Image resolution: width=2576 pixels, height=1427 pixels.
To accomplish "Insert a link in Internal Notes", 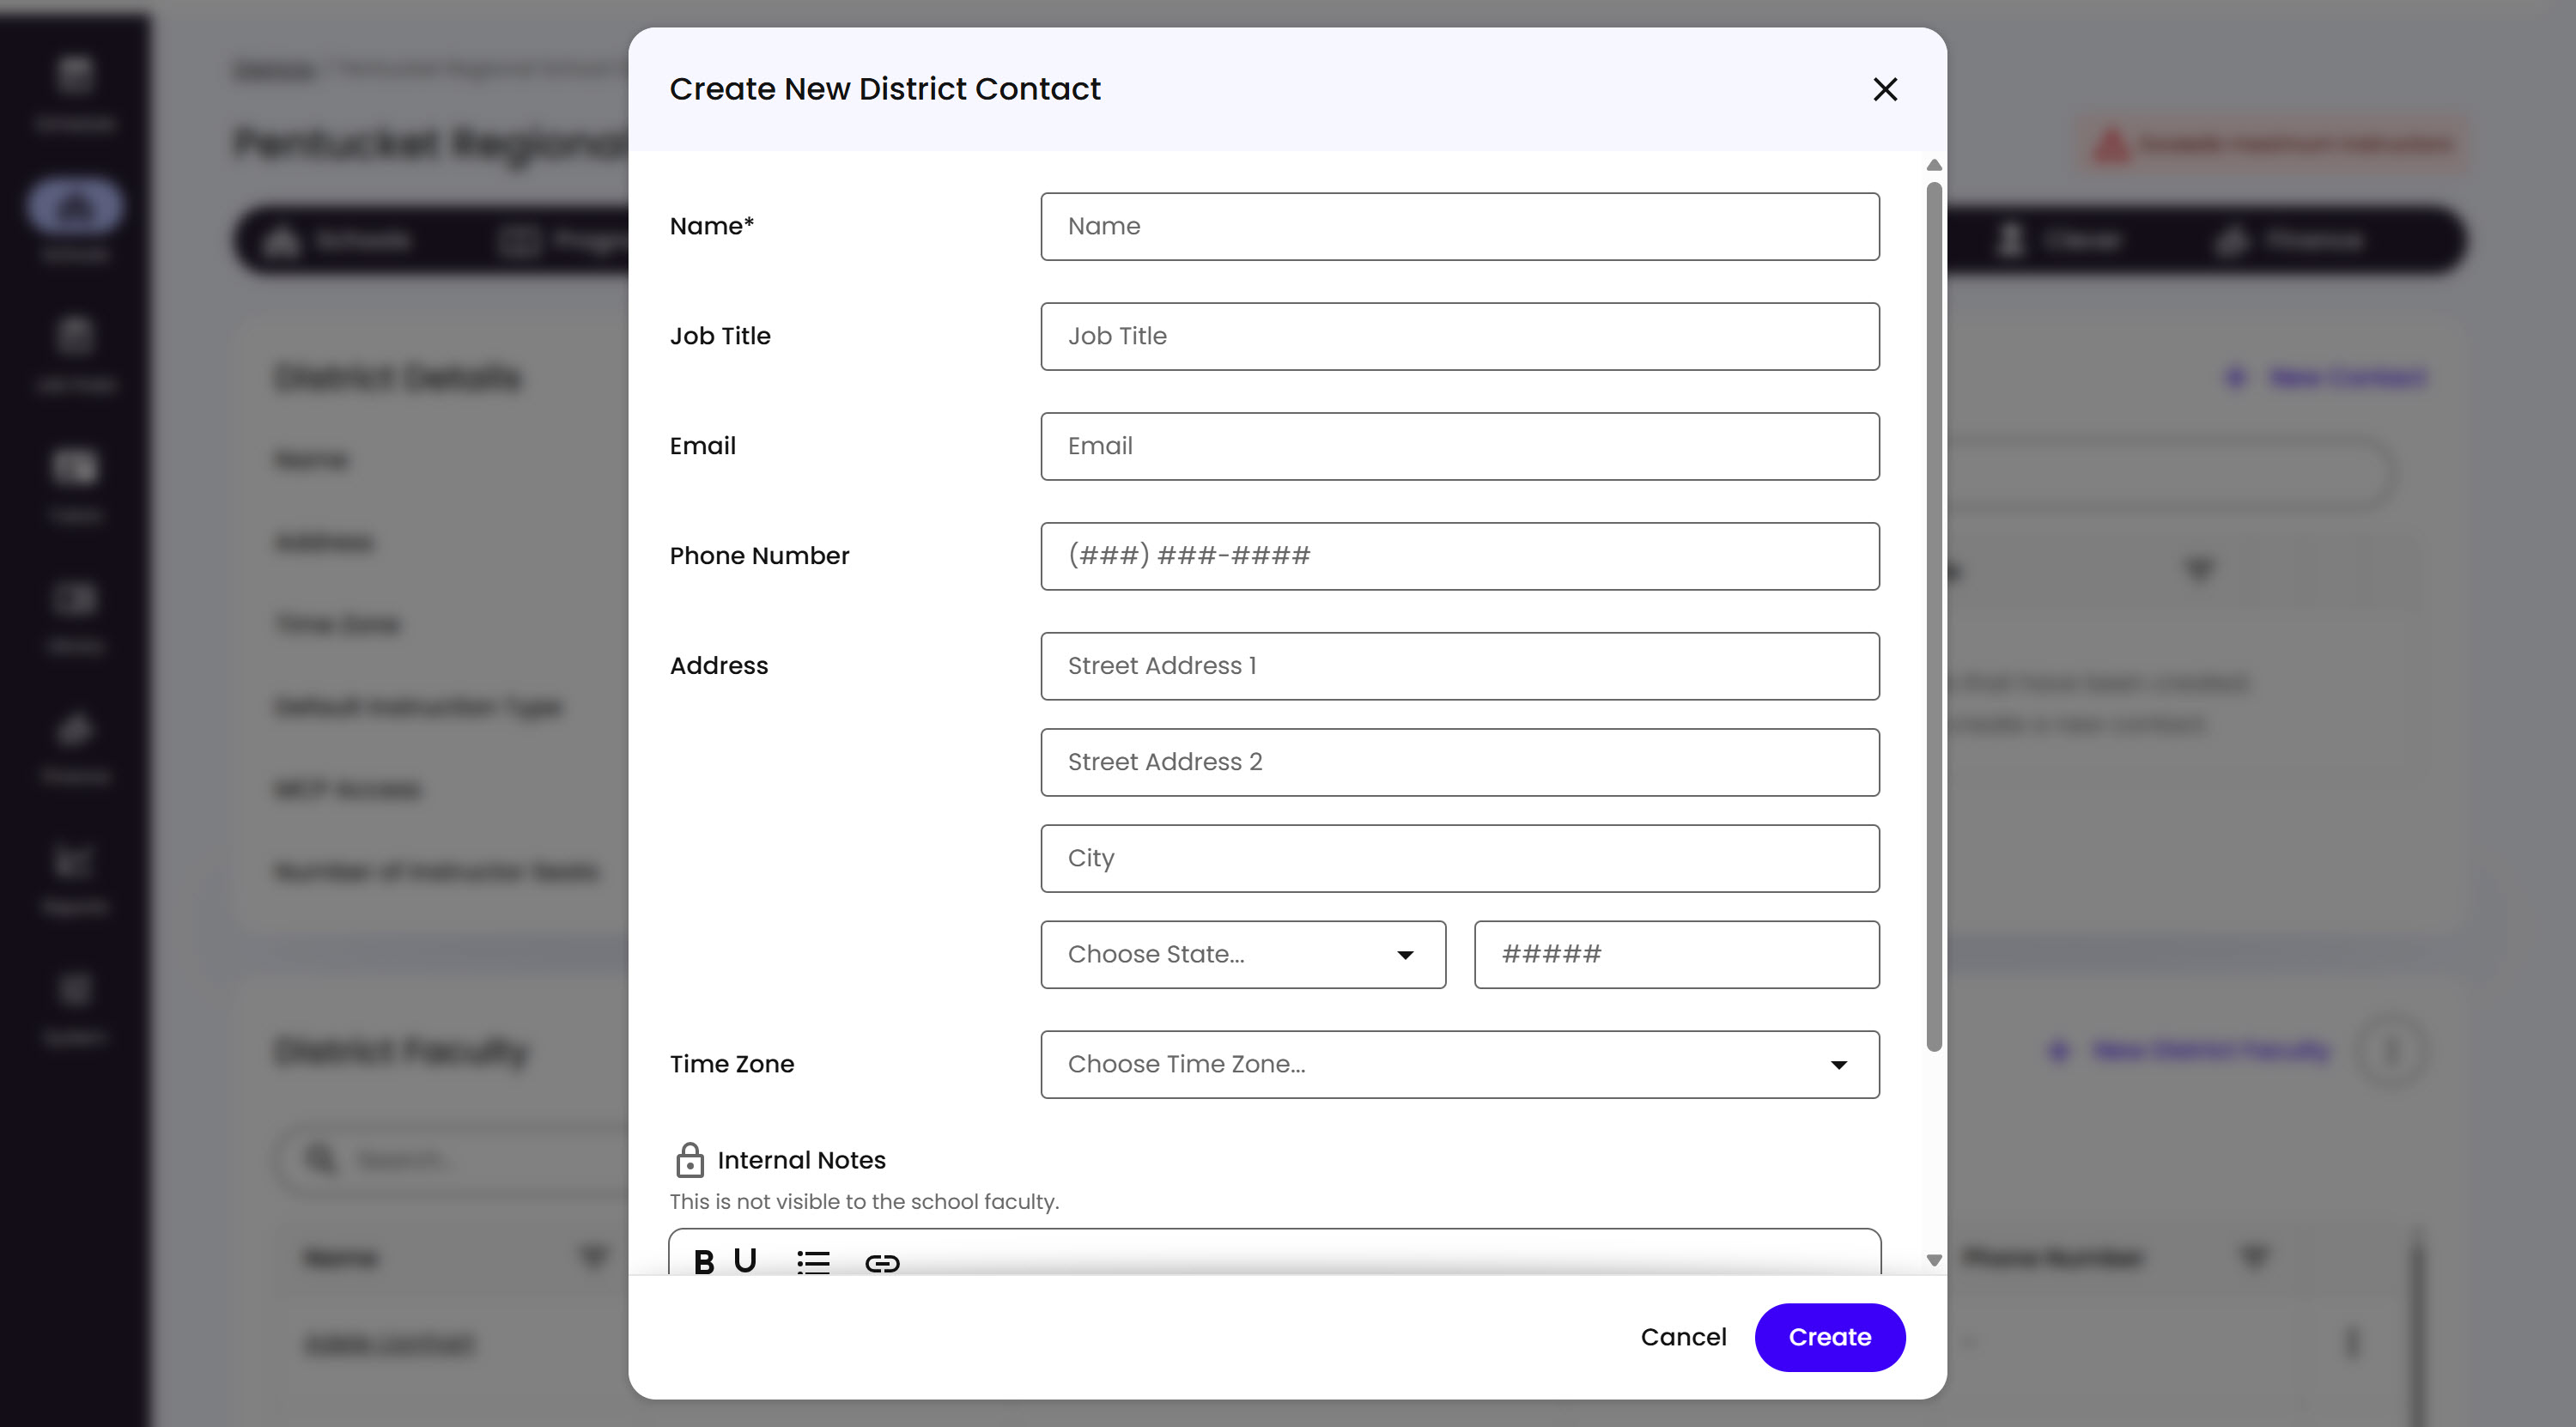I will pos(882,1264).
